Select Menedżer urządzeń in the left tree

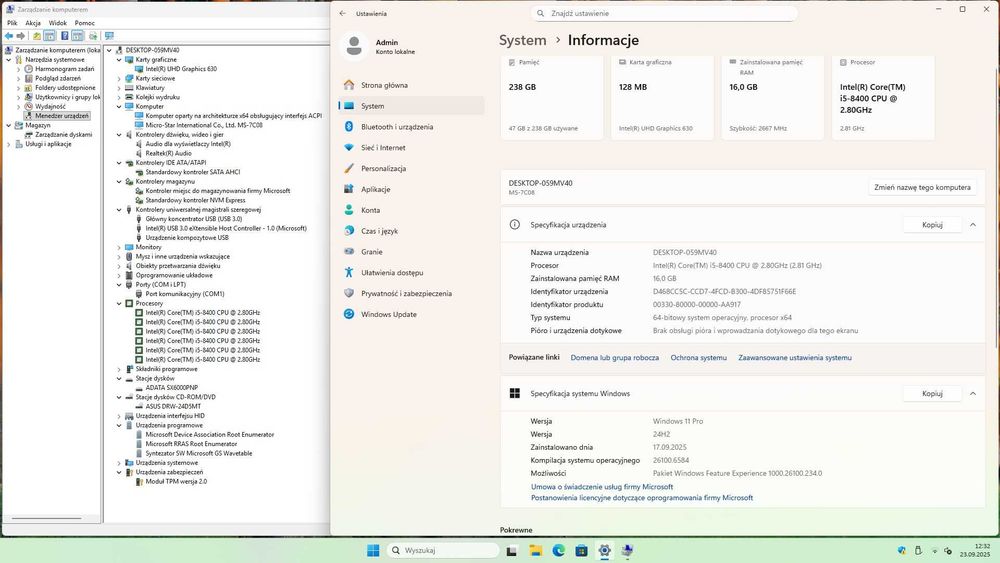click(x=62, y=116)
